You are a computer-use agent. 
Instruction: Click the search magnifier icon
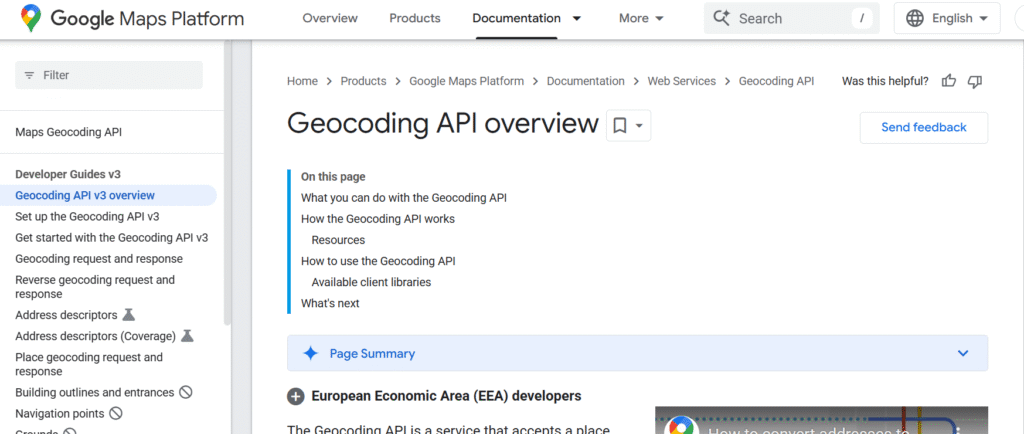pos(721,18)
